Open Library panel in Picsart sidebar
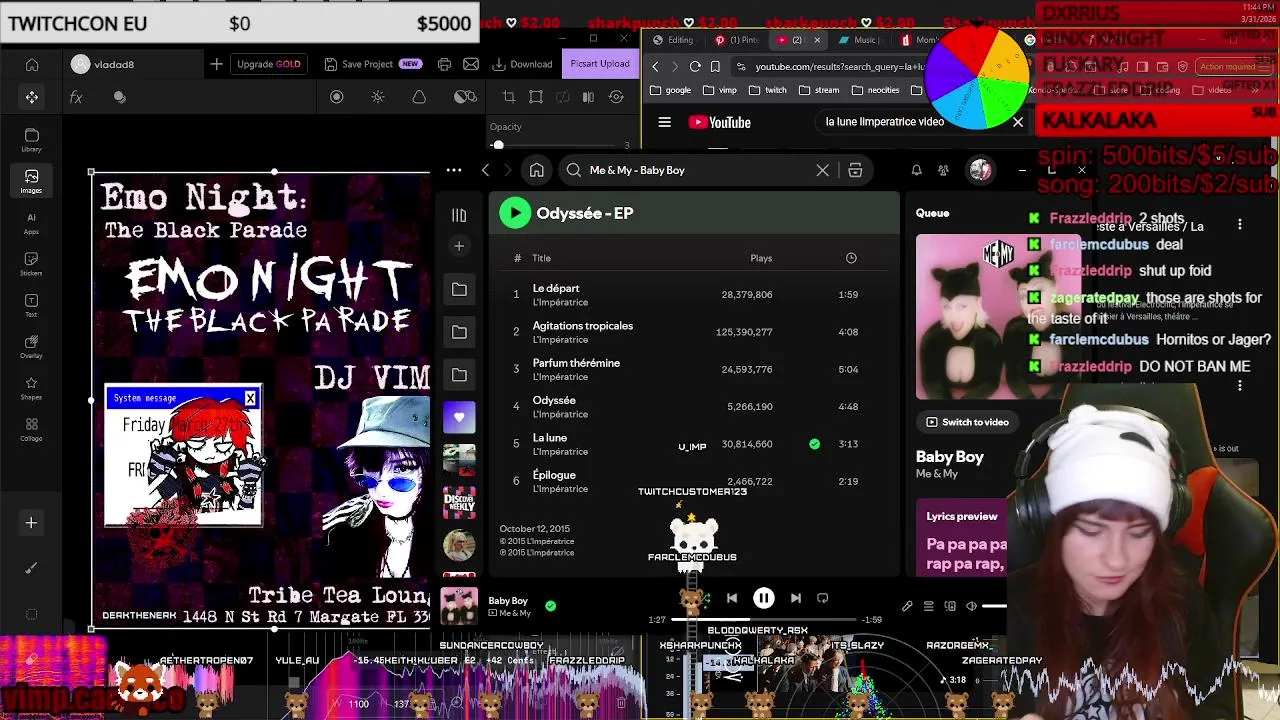Image resolution: width=1280 pixels, height=720 pixels. point(32,139)
